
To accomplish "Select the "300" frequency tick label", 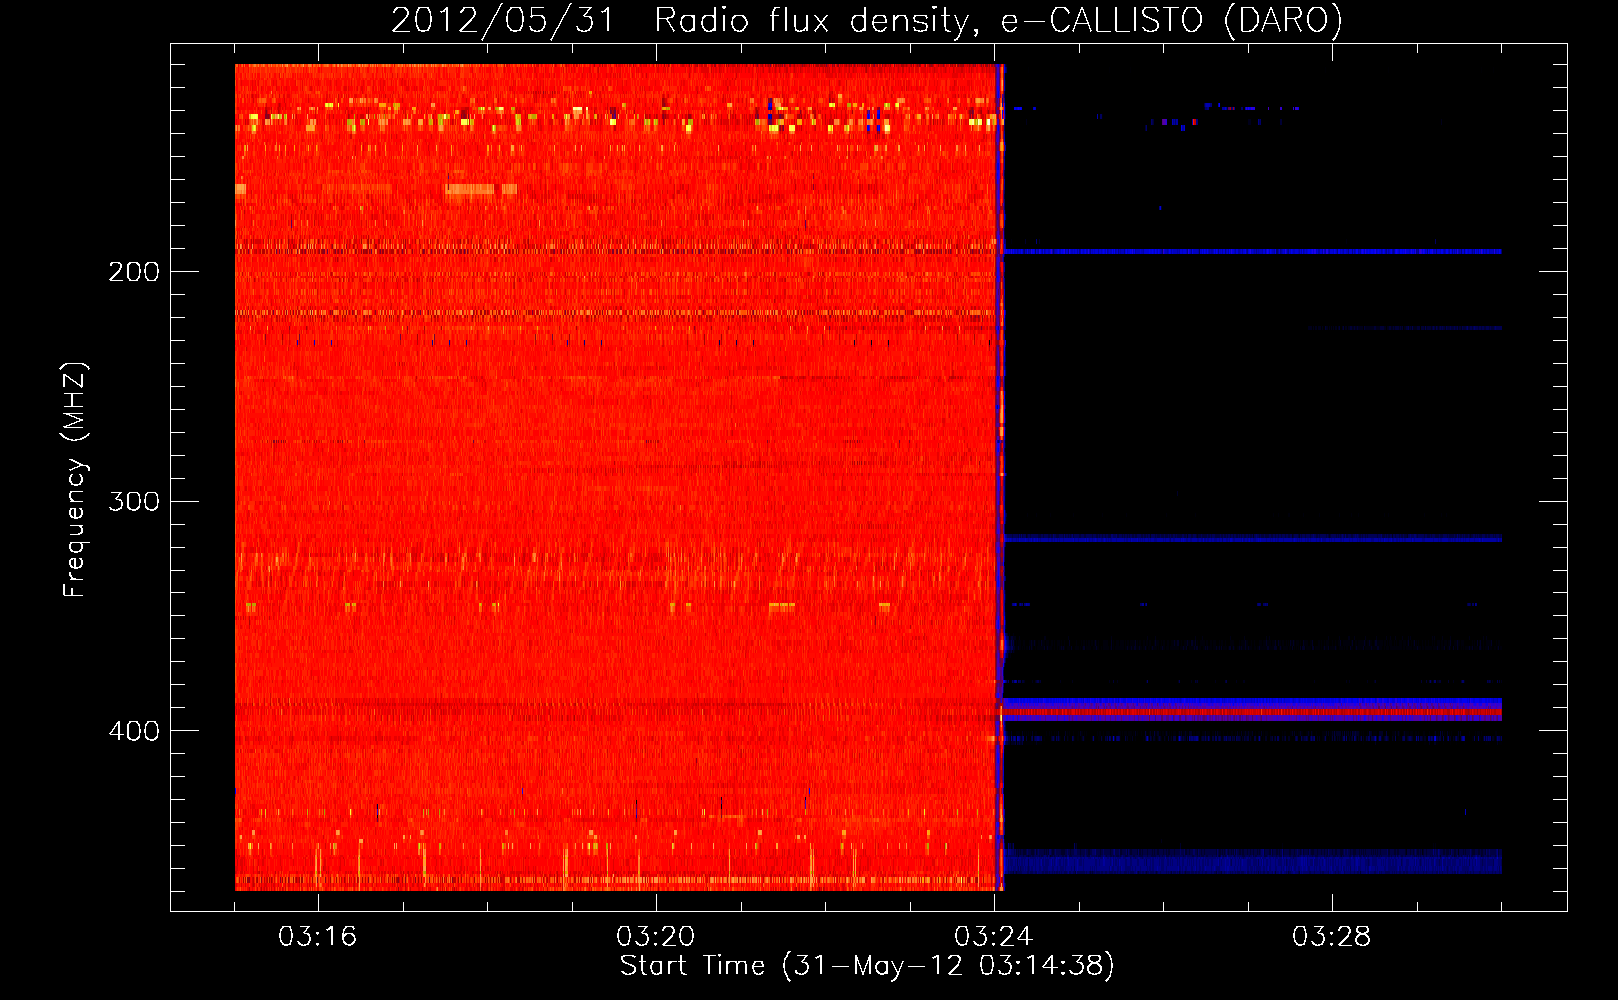I will click(134, 501).
